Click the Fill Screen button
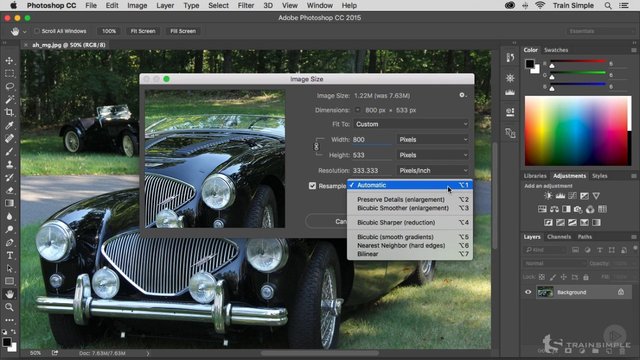Screen dimensions: 640x360 click(x=183, y=31)
